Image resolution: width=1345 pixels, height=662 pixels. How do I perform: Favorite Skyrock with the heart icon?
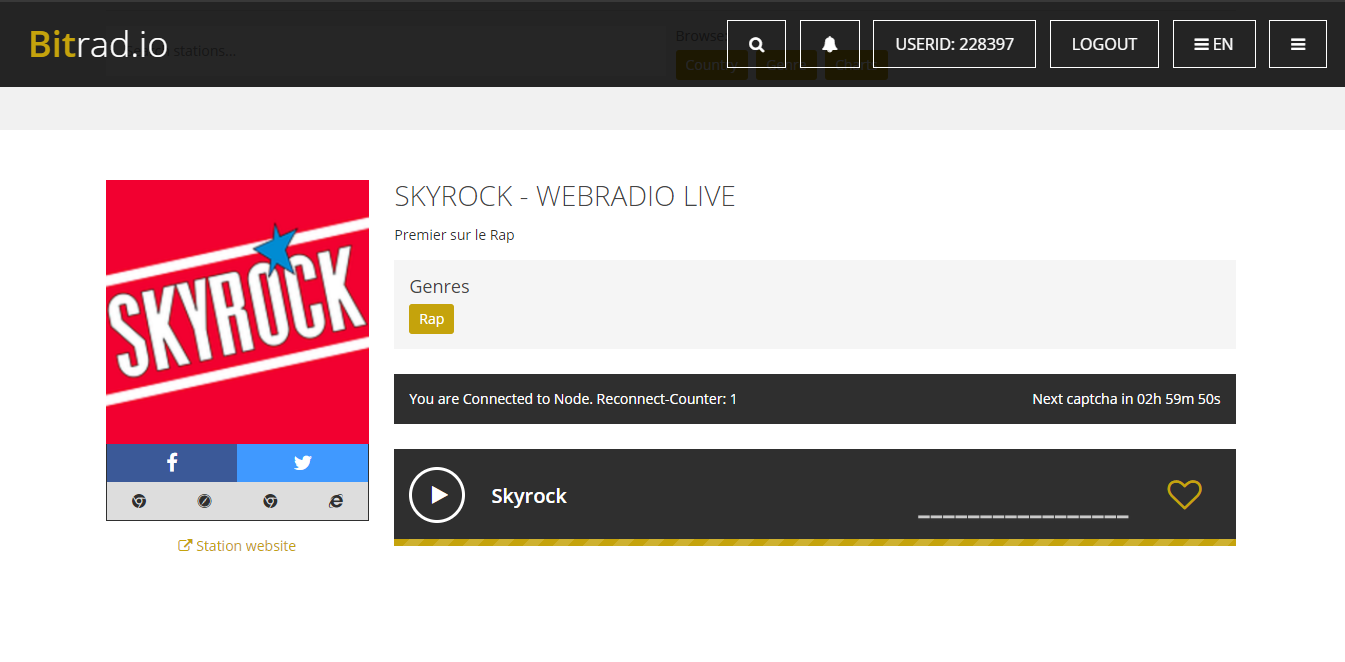pyautogui.click(x=1184, y=494)
